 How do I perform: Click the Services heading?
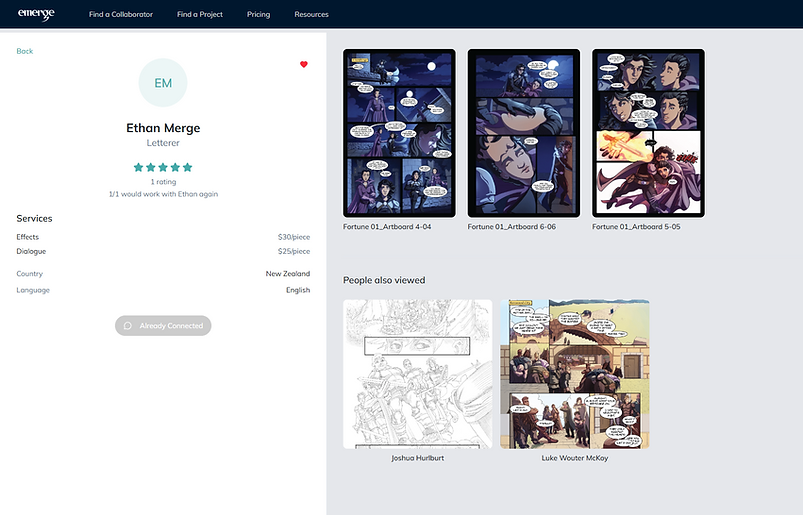[34, 219]
